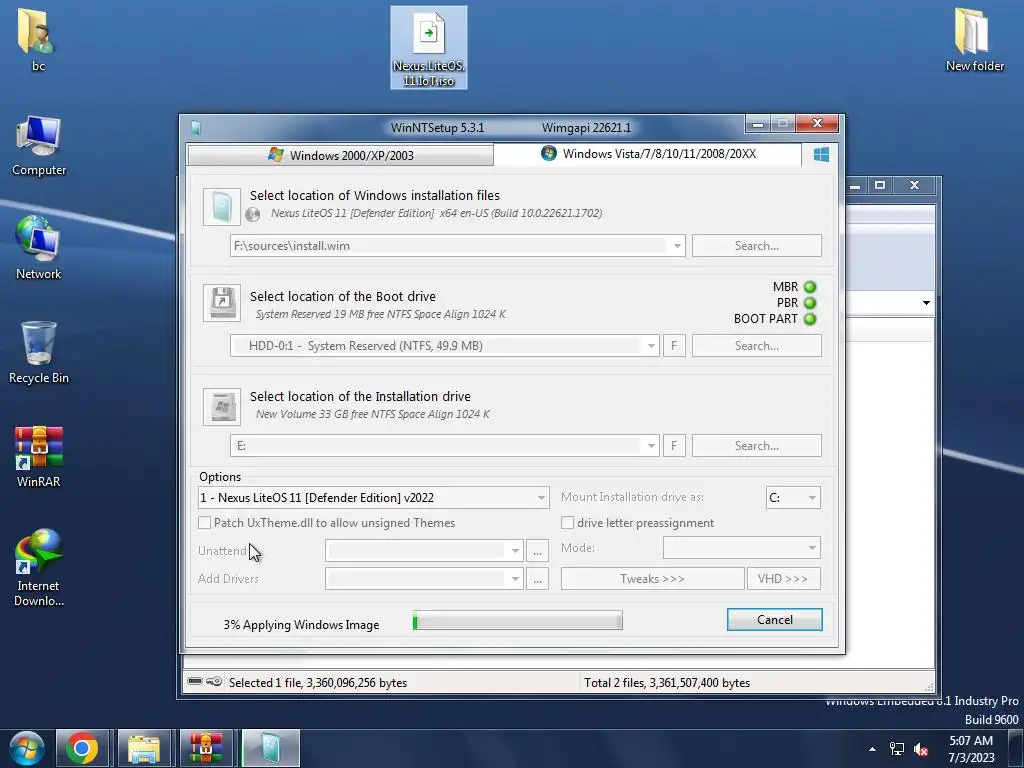This screenshot has width=1024, height=768.
Task: Click the 'Total 2 files' status text
Action: tap(667, 682)
